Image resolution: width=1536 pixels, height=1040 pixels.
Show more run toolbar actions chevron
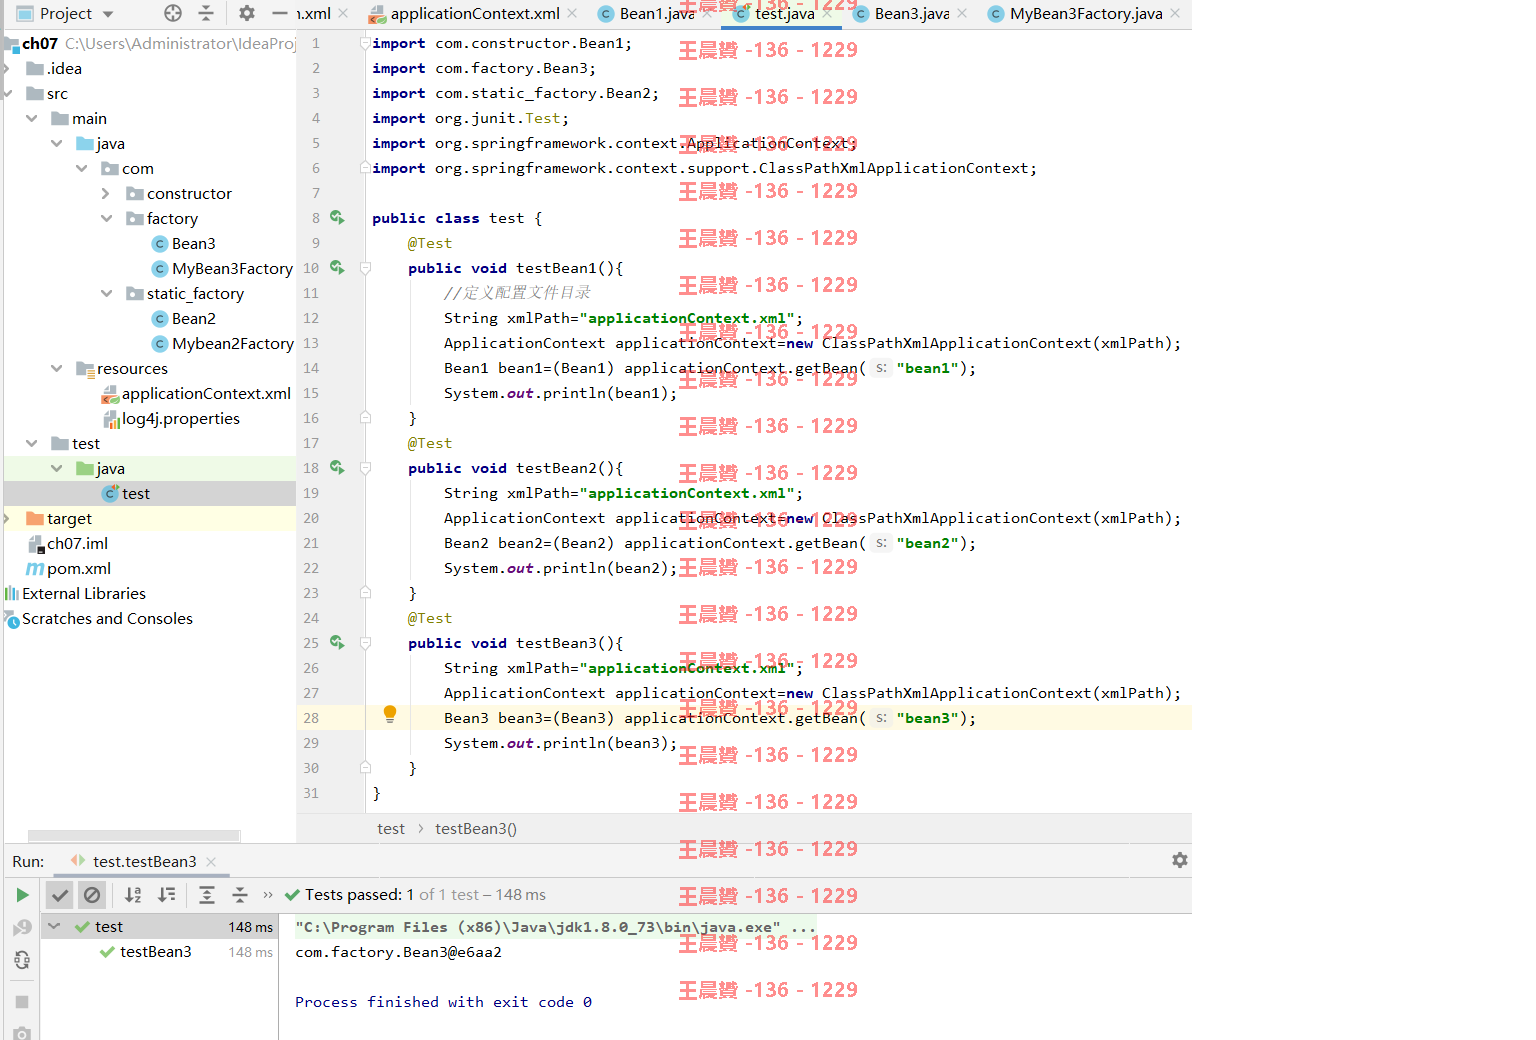click(x=267, y=895)
